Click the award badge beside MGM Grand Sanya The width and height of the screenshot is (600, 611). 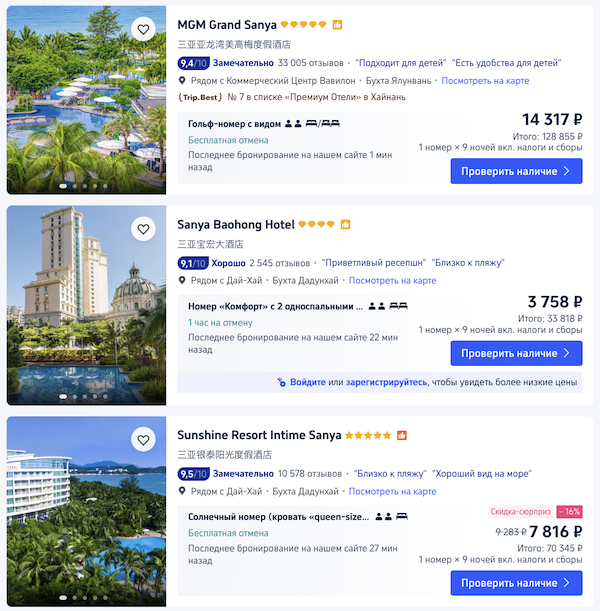(337, 25)
